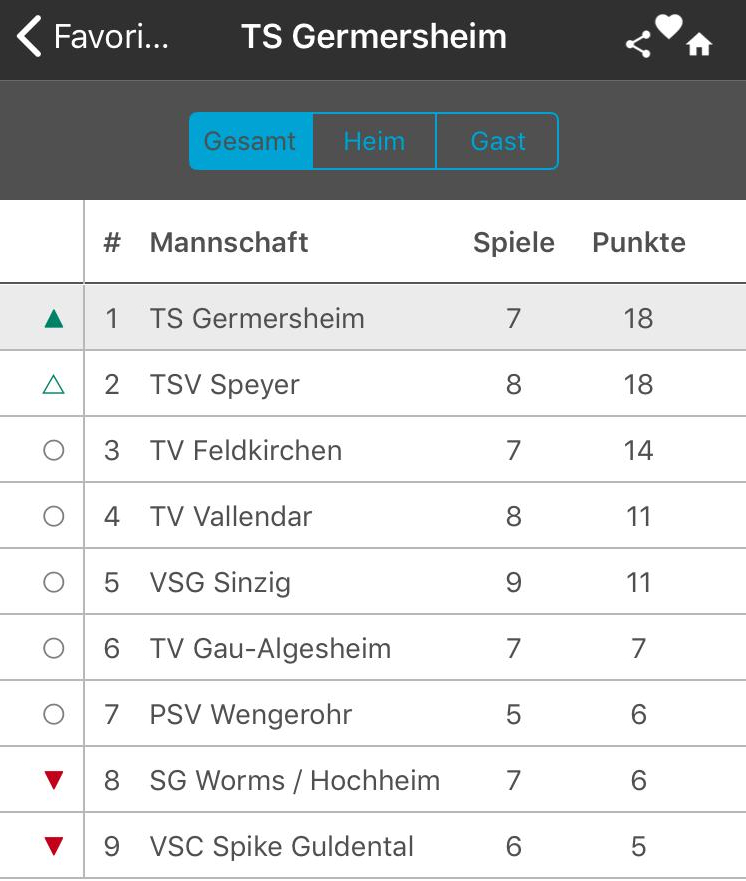This screenshot has height=881, width=746.
Task: Open TV Vallendar team row
Action: pyautogui.click(x=373, y=516)
